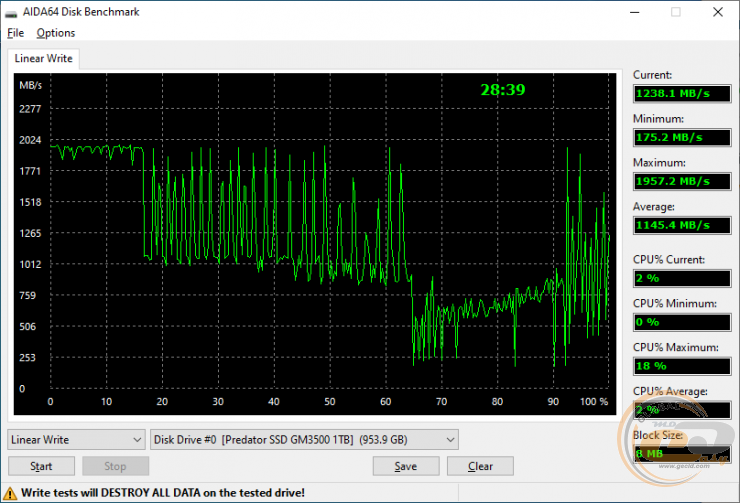Click the Clear button

480,466
